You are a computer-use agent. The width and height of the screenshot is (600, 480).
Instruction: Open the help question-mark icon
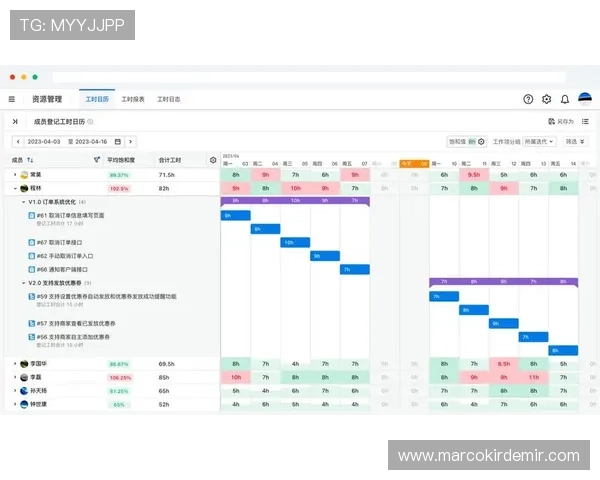[528, 99]
